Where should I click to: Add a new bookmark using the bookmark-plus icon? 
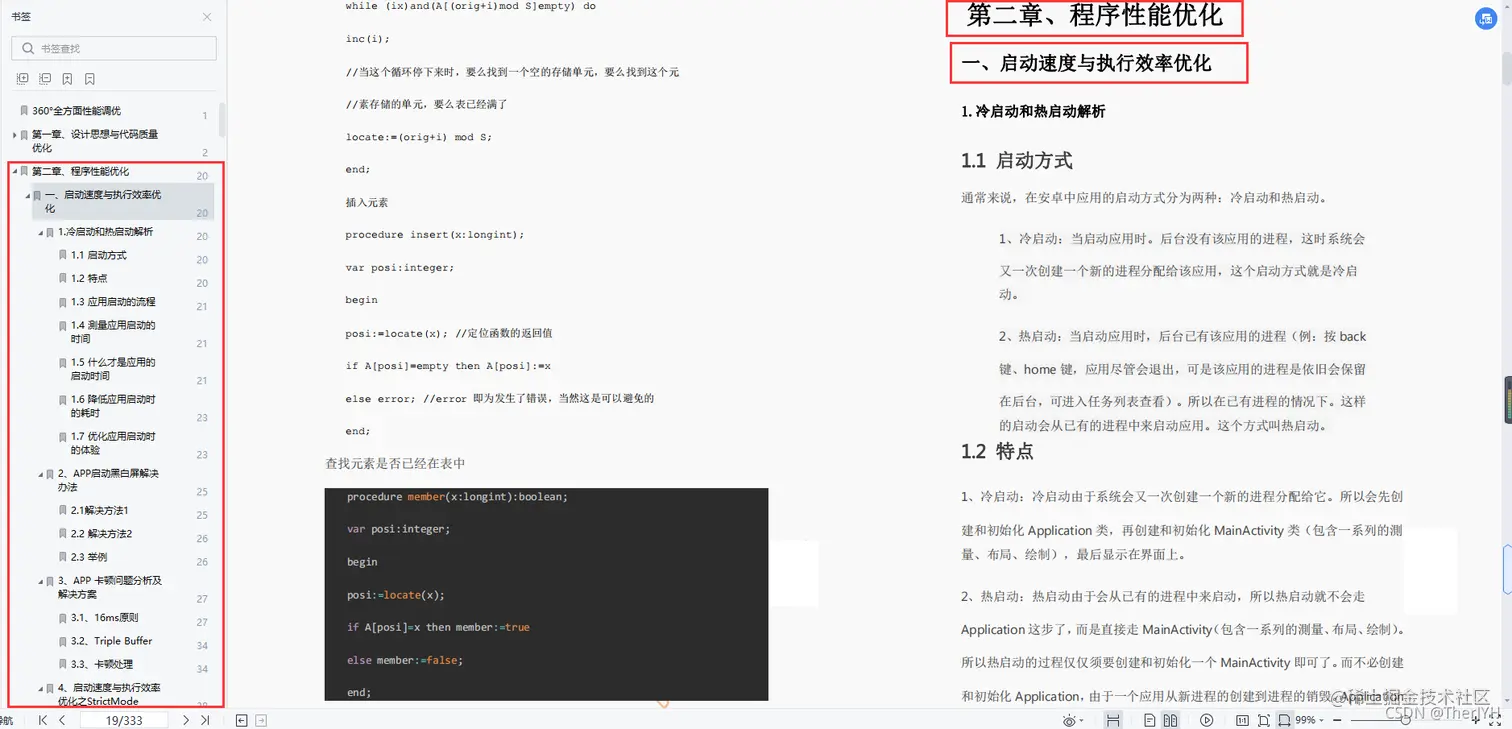67,79
